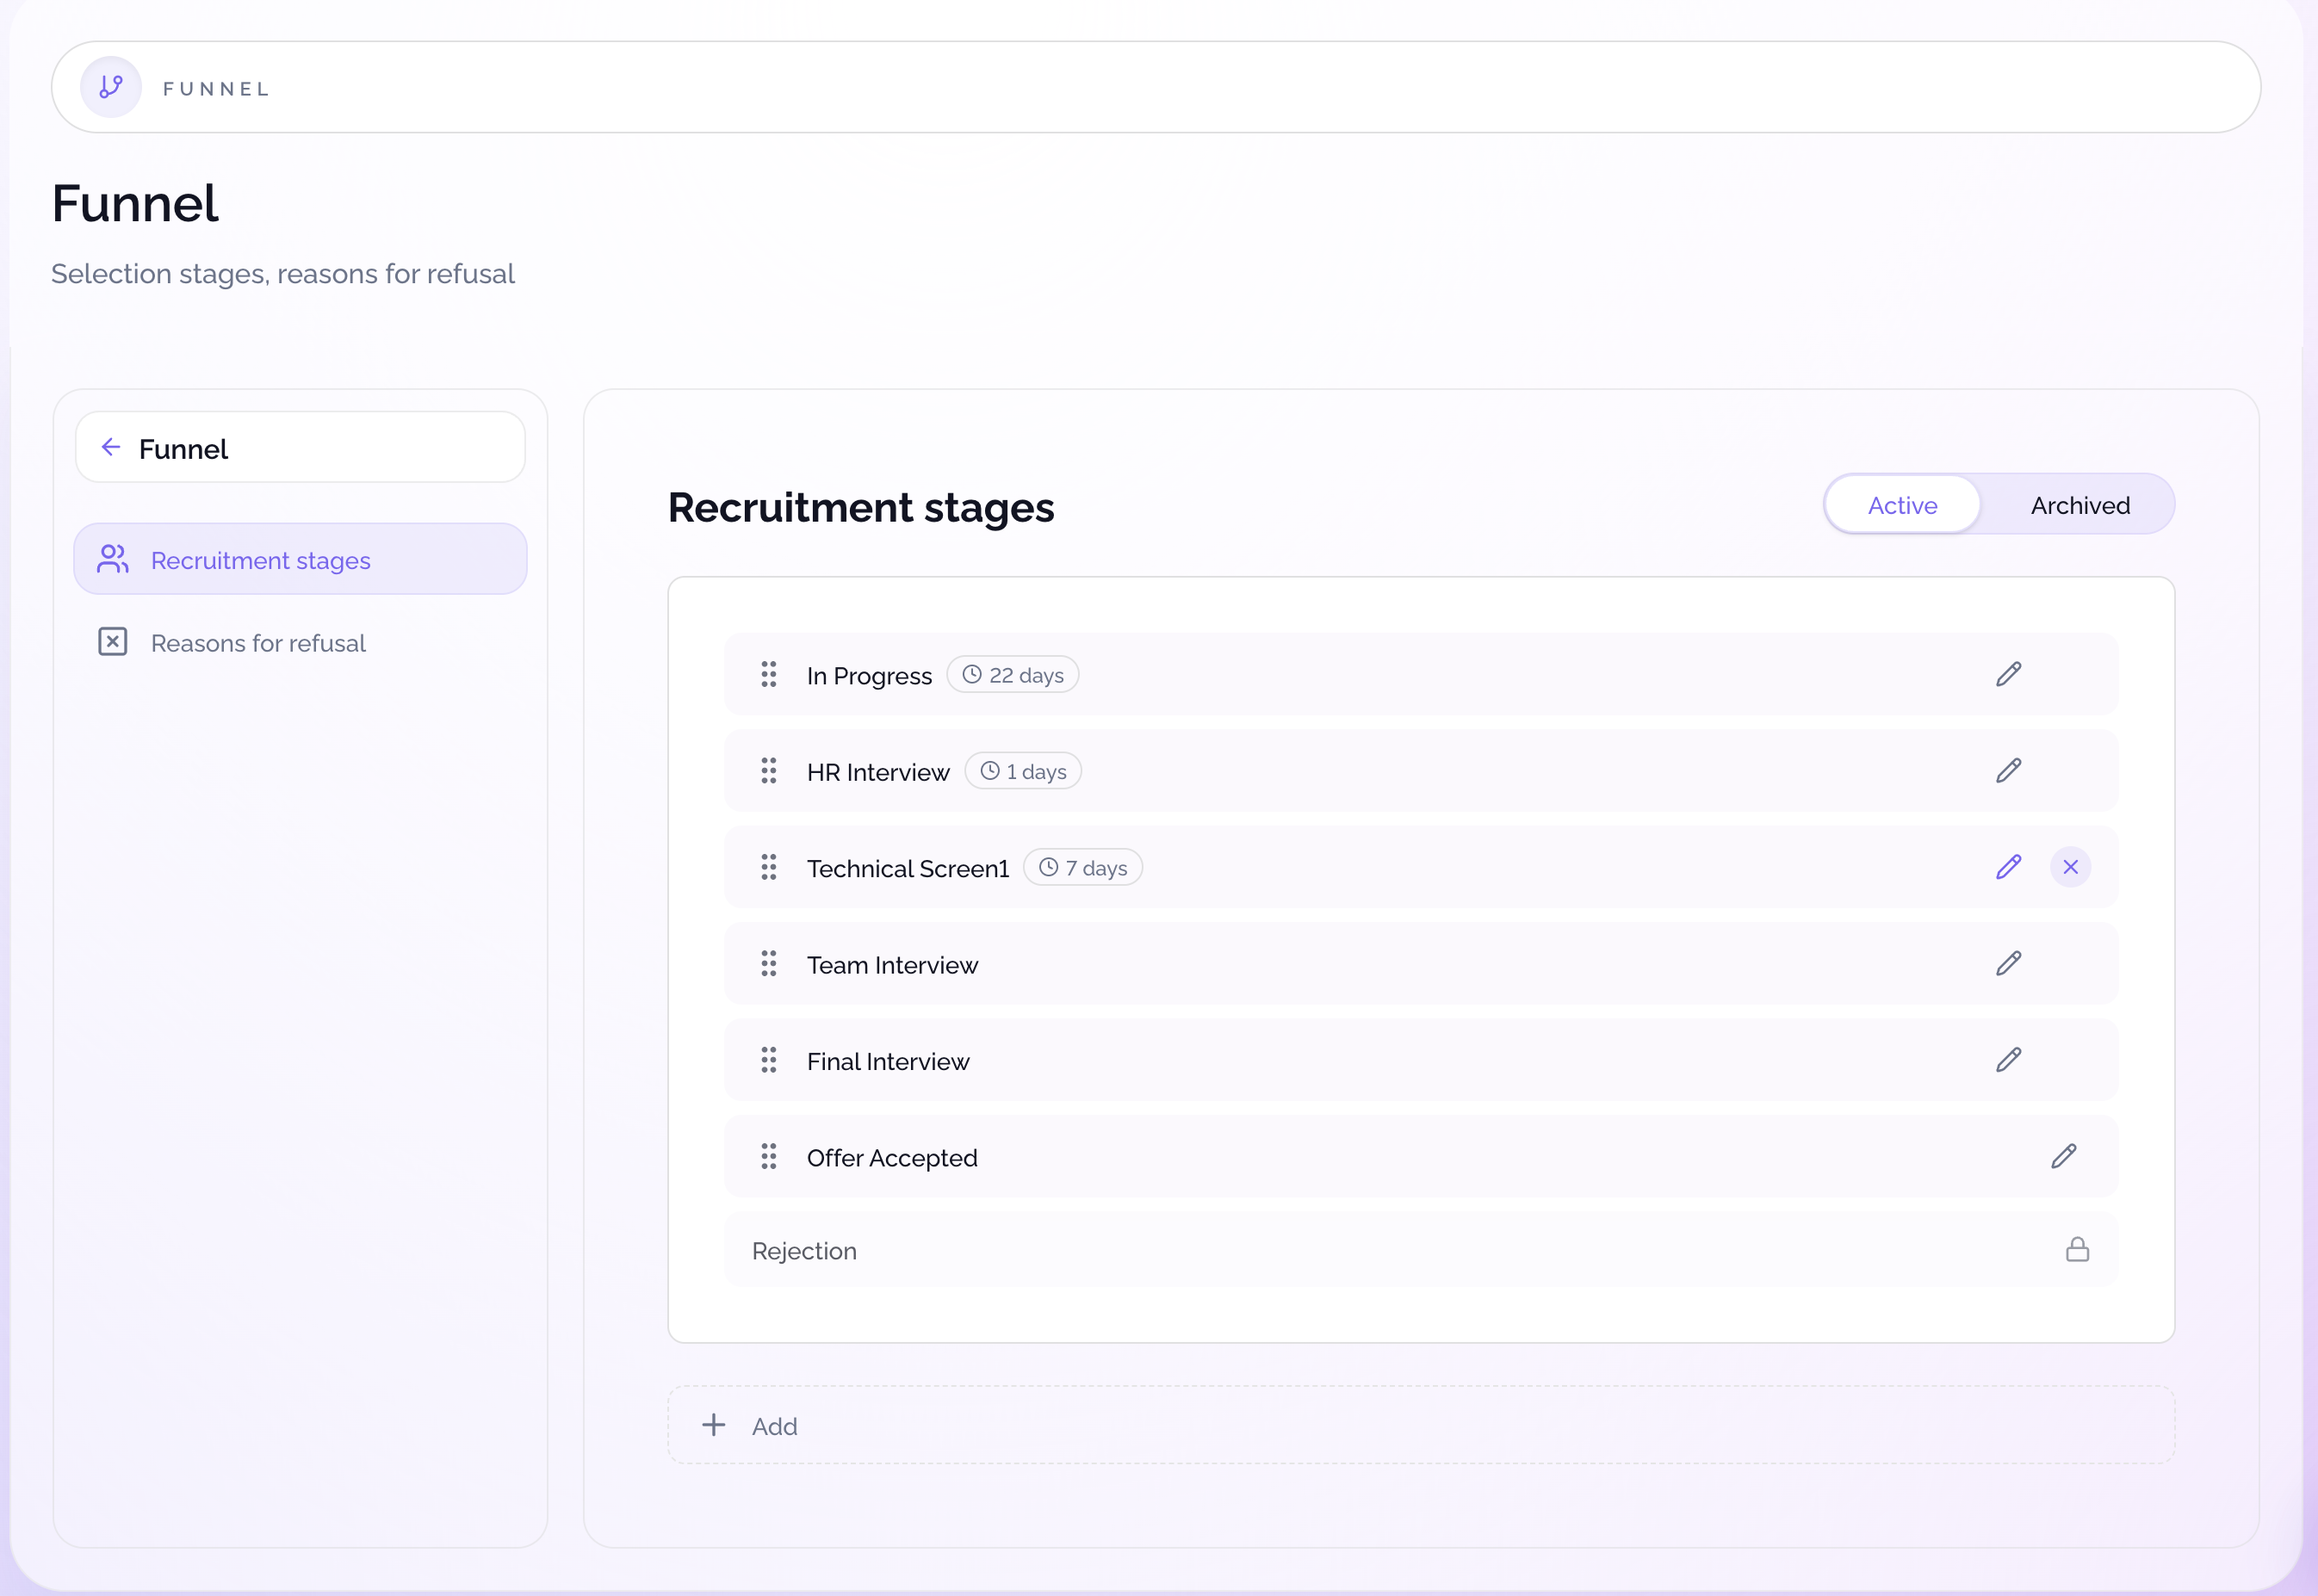Click the 7 days time badge
Viewport: 2318px width, 1596px height.
pyautogui.click(x=1082, y=868)
